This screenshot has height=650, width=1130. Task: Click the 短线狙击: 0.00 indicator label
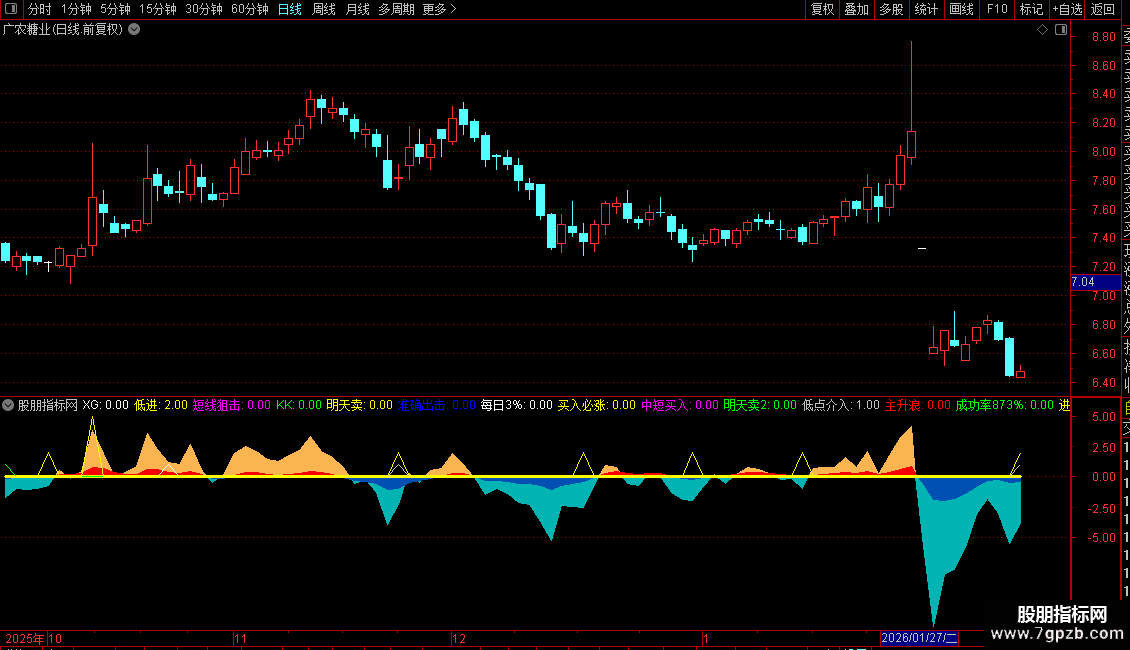tap(231, 405)
